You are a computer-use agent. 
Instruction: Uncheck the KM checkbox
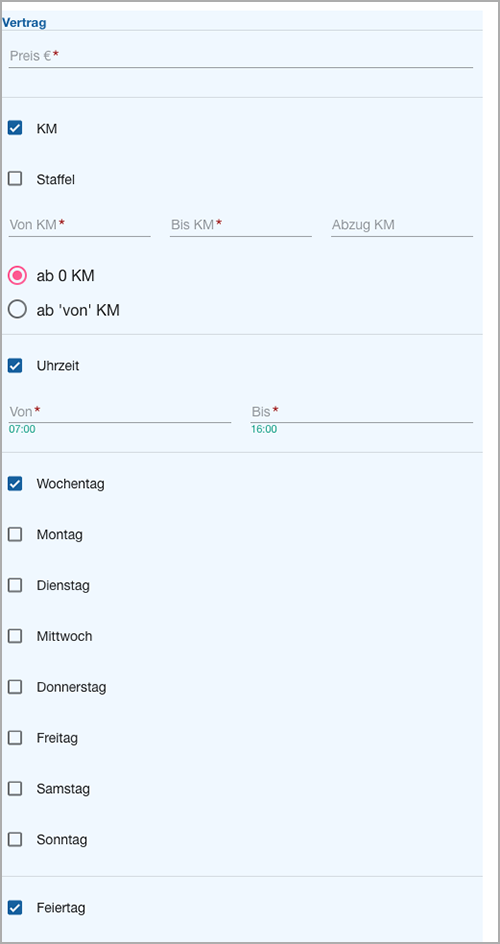point(15,128)
